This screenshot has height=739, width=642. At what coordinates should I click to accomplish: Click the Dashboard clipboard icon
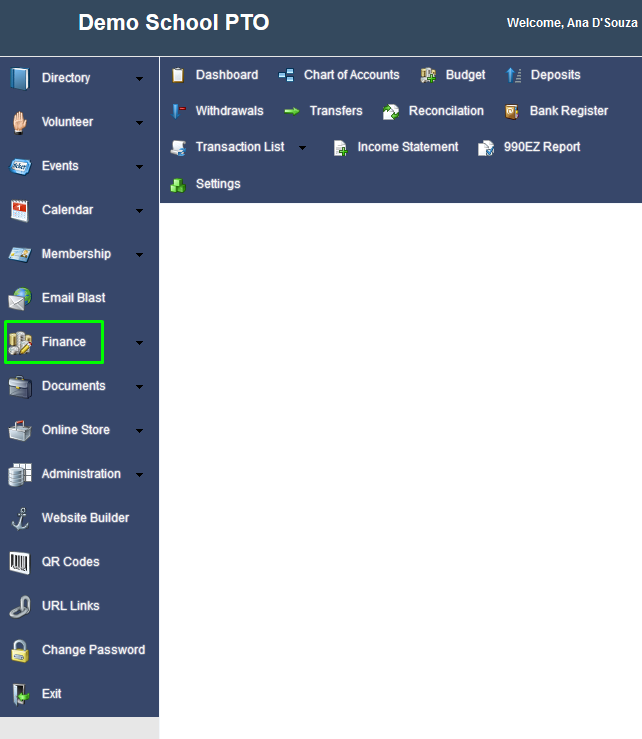[178, 75]
